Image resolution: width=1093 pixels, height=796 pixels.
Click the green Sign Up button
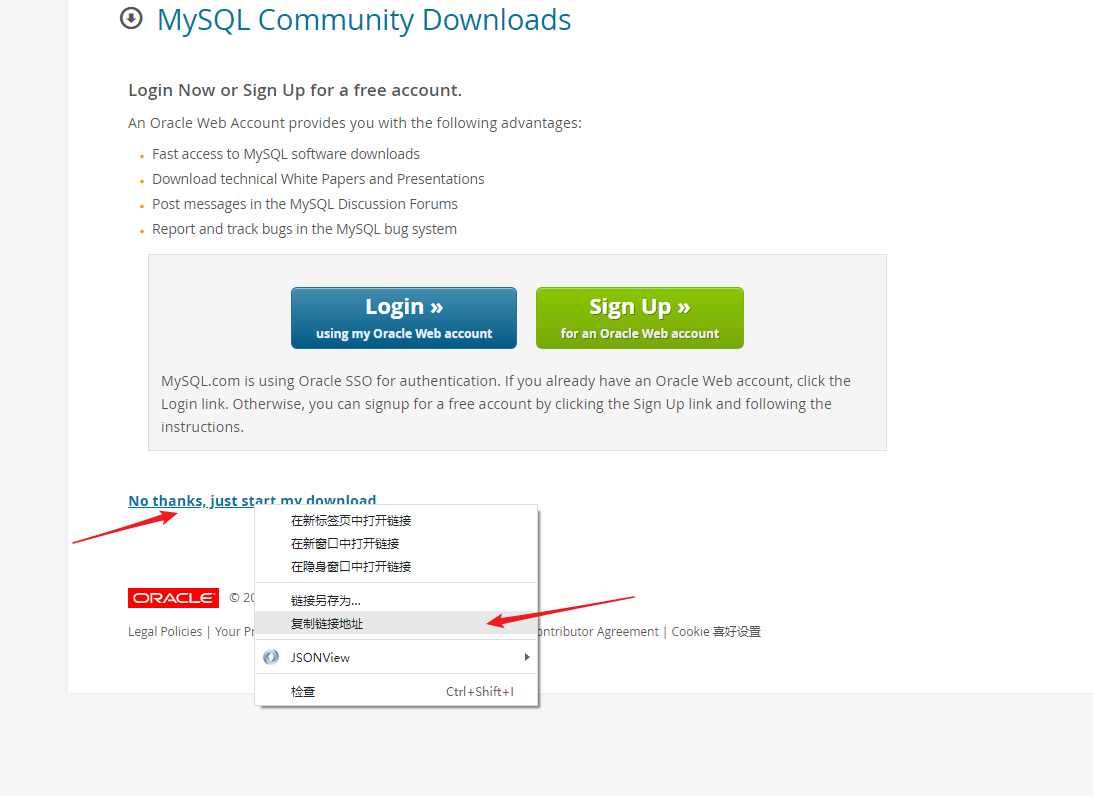639,318
